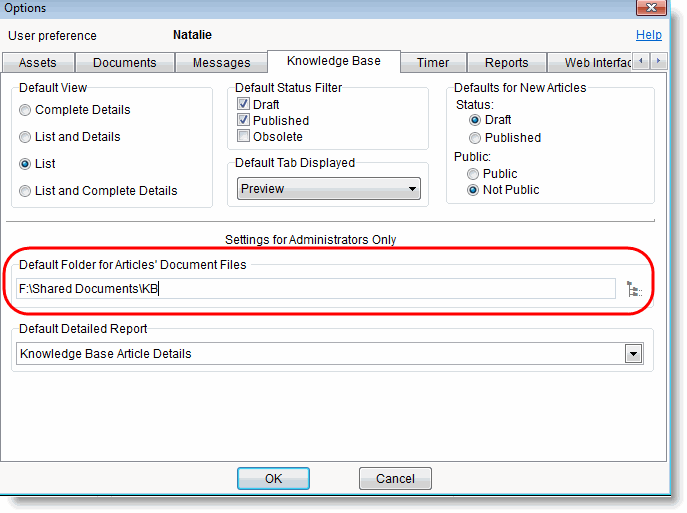The height and width of the screenshot is (513, 687).
Task: Switch to the Assets tab
Action: 38,63
